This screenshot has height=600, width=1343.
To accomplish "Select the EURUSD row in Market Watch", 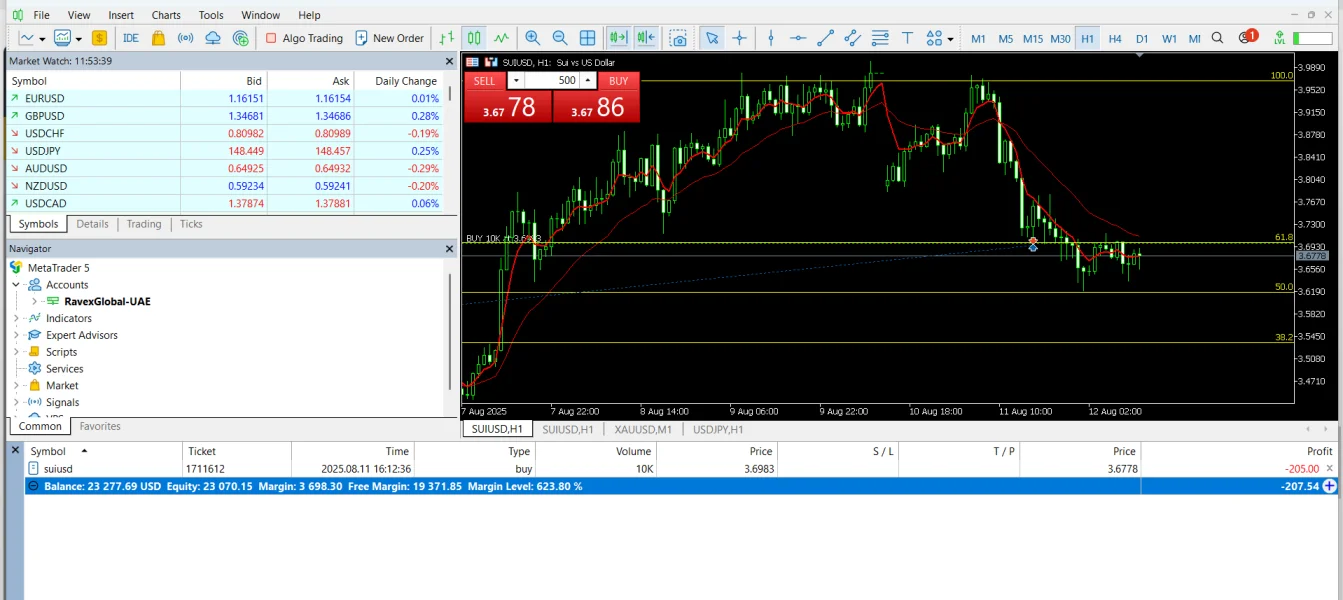I will pos(45,98).
